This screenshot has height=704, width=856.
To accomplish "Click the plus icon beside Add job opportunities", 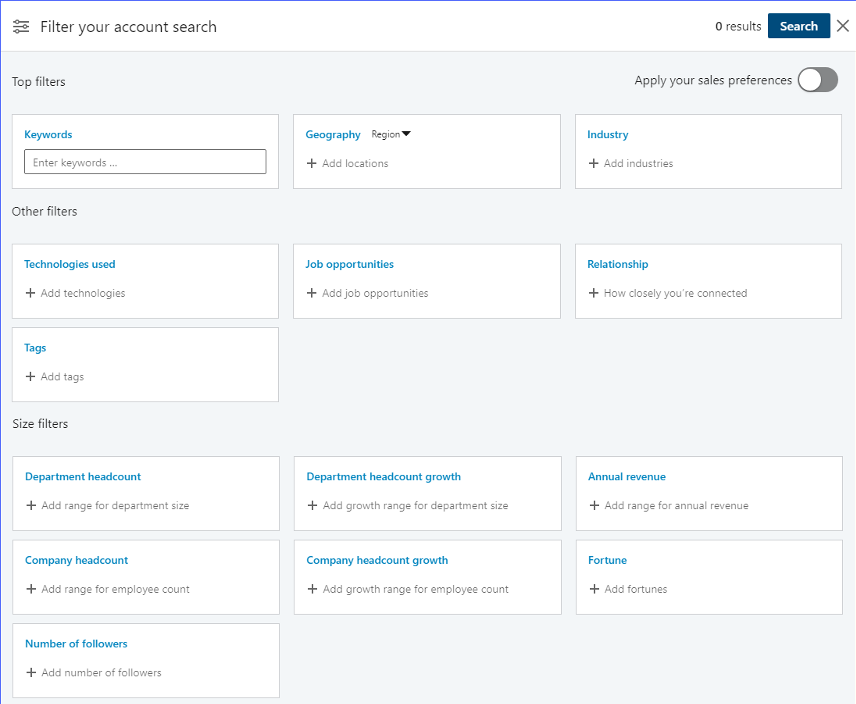I will point(312,293).
